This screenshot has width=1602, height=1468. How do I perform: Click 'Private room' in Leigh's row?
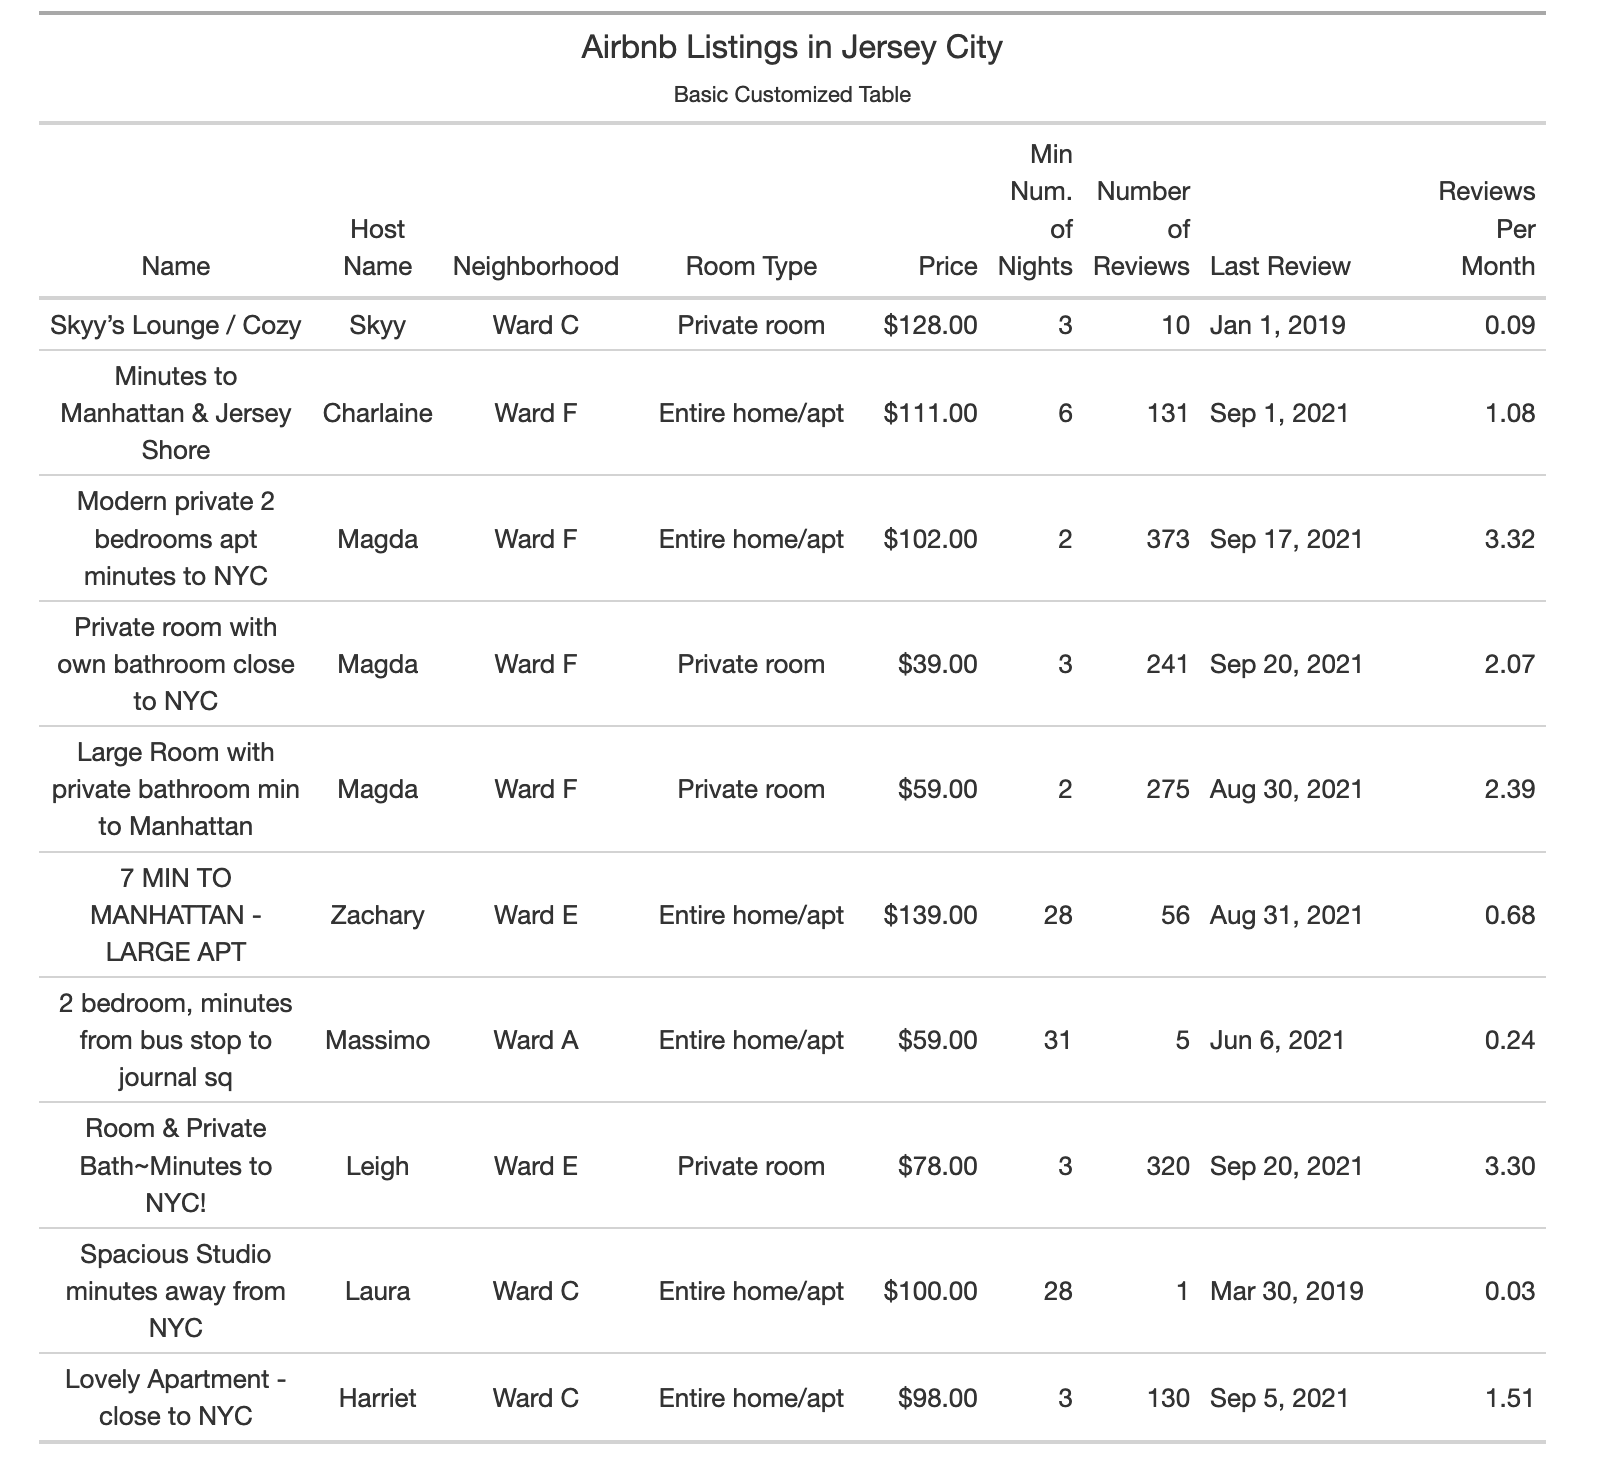pos(751,1166)
